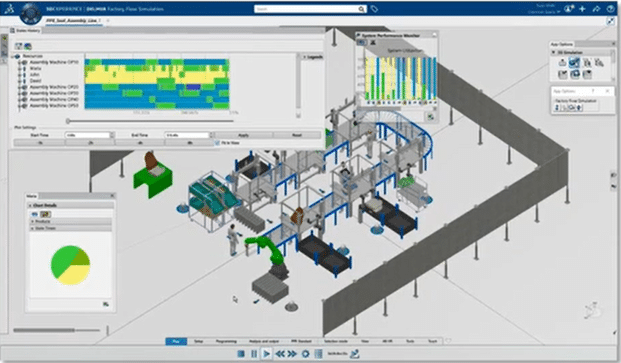Click middle icon in 3D Simulation bottom row
The width and height of the screenshot is (621, 363).
pyautogui.click(x=575, y=74)
